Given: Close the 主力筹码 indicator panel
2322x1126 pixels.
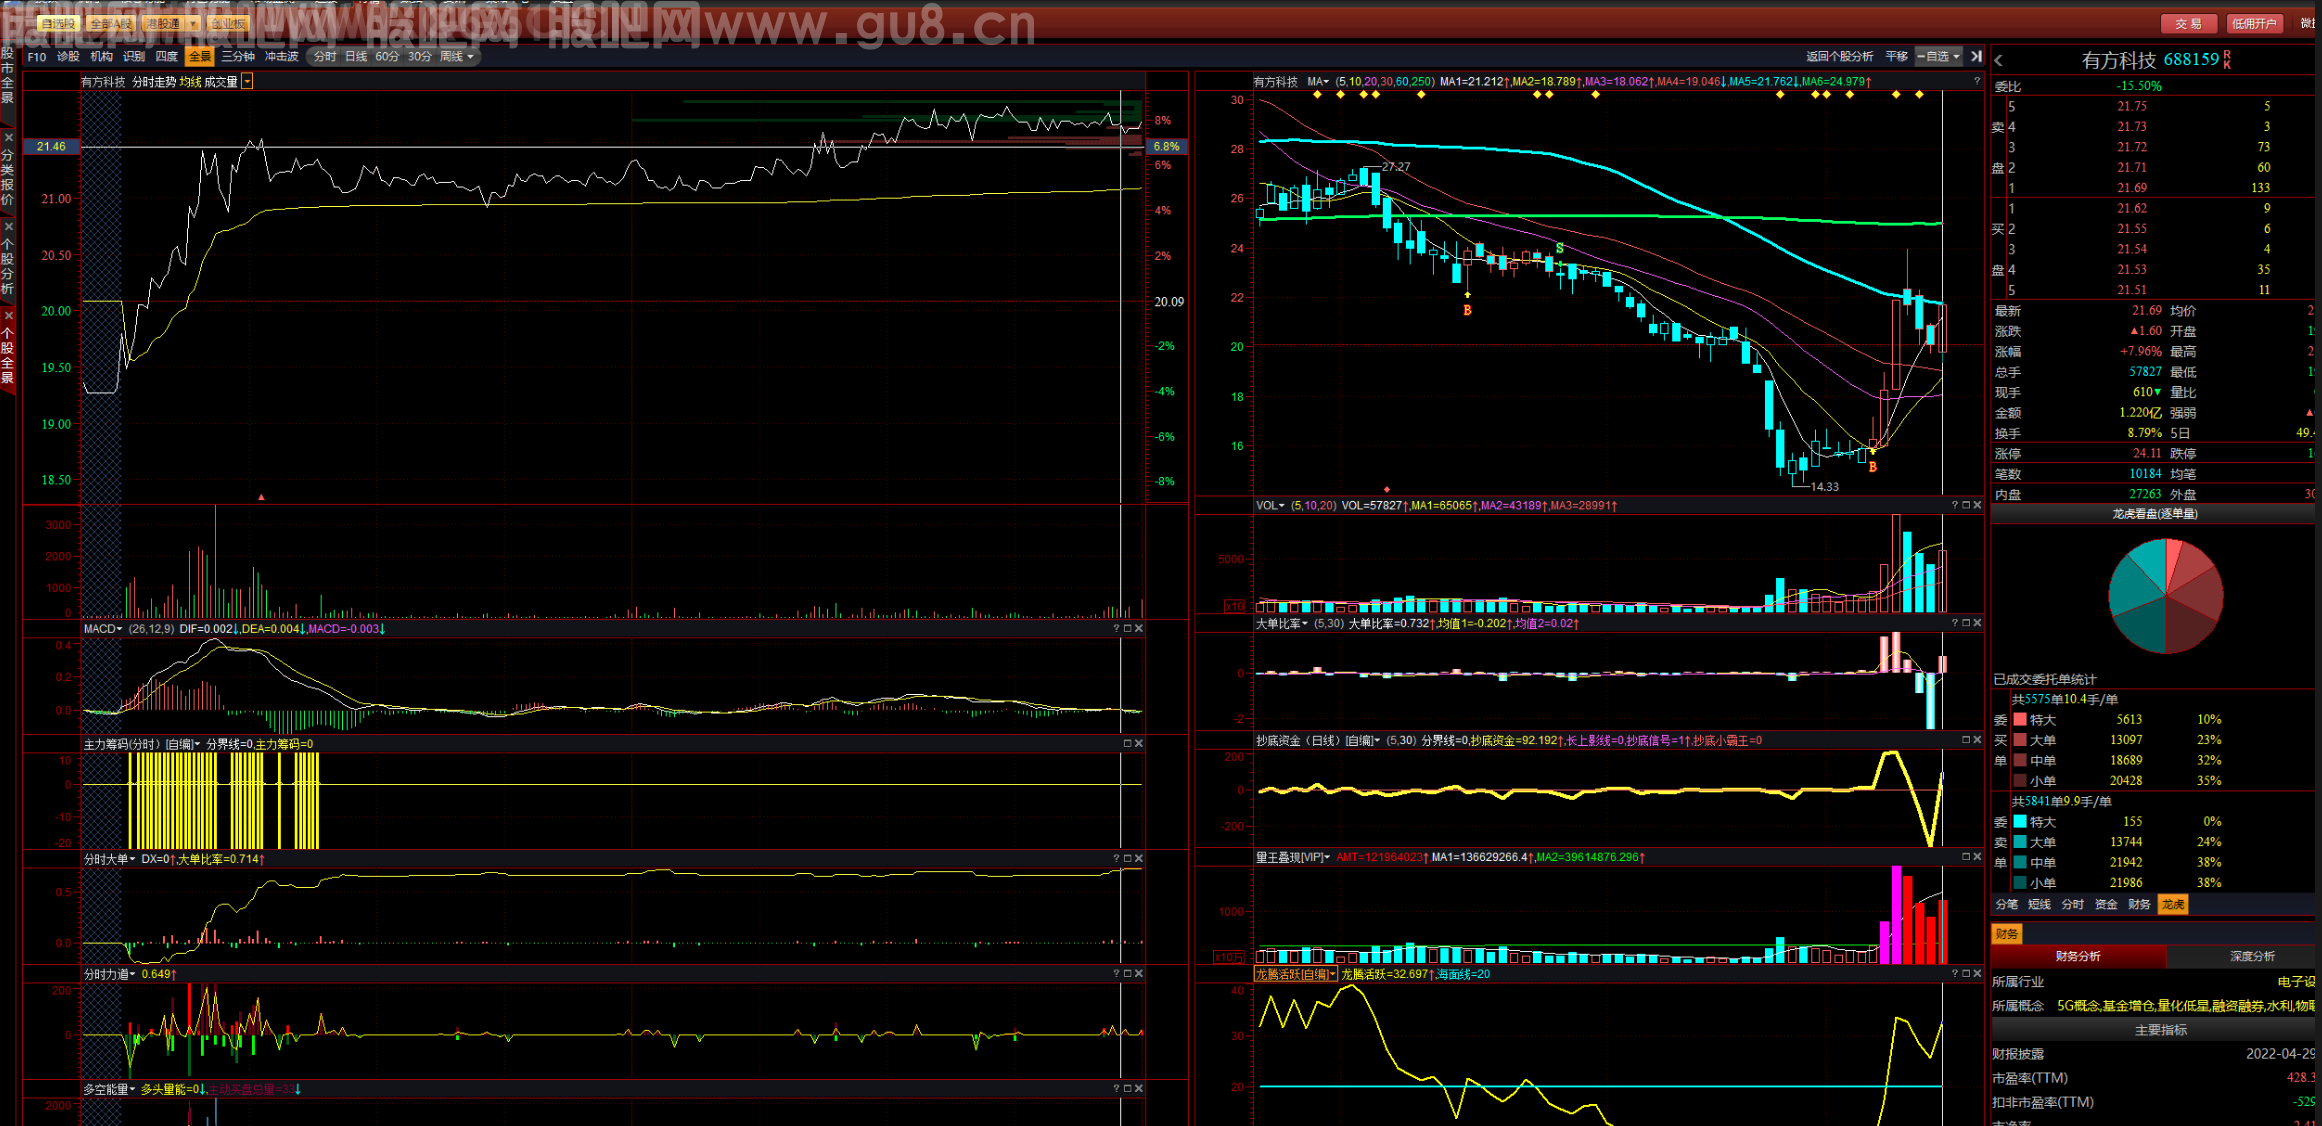Looking at the screenshot, I should (1139, 744).
